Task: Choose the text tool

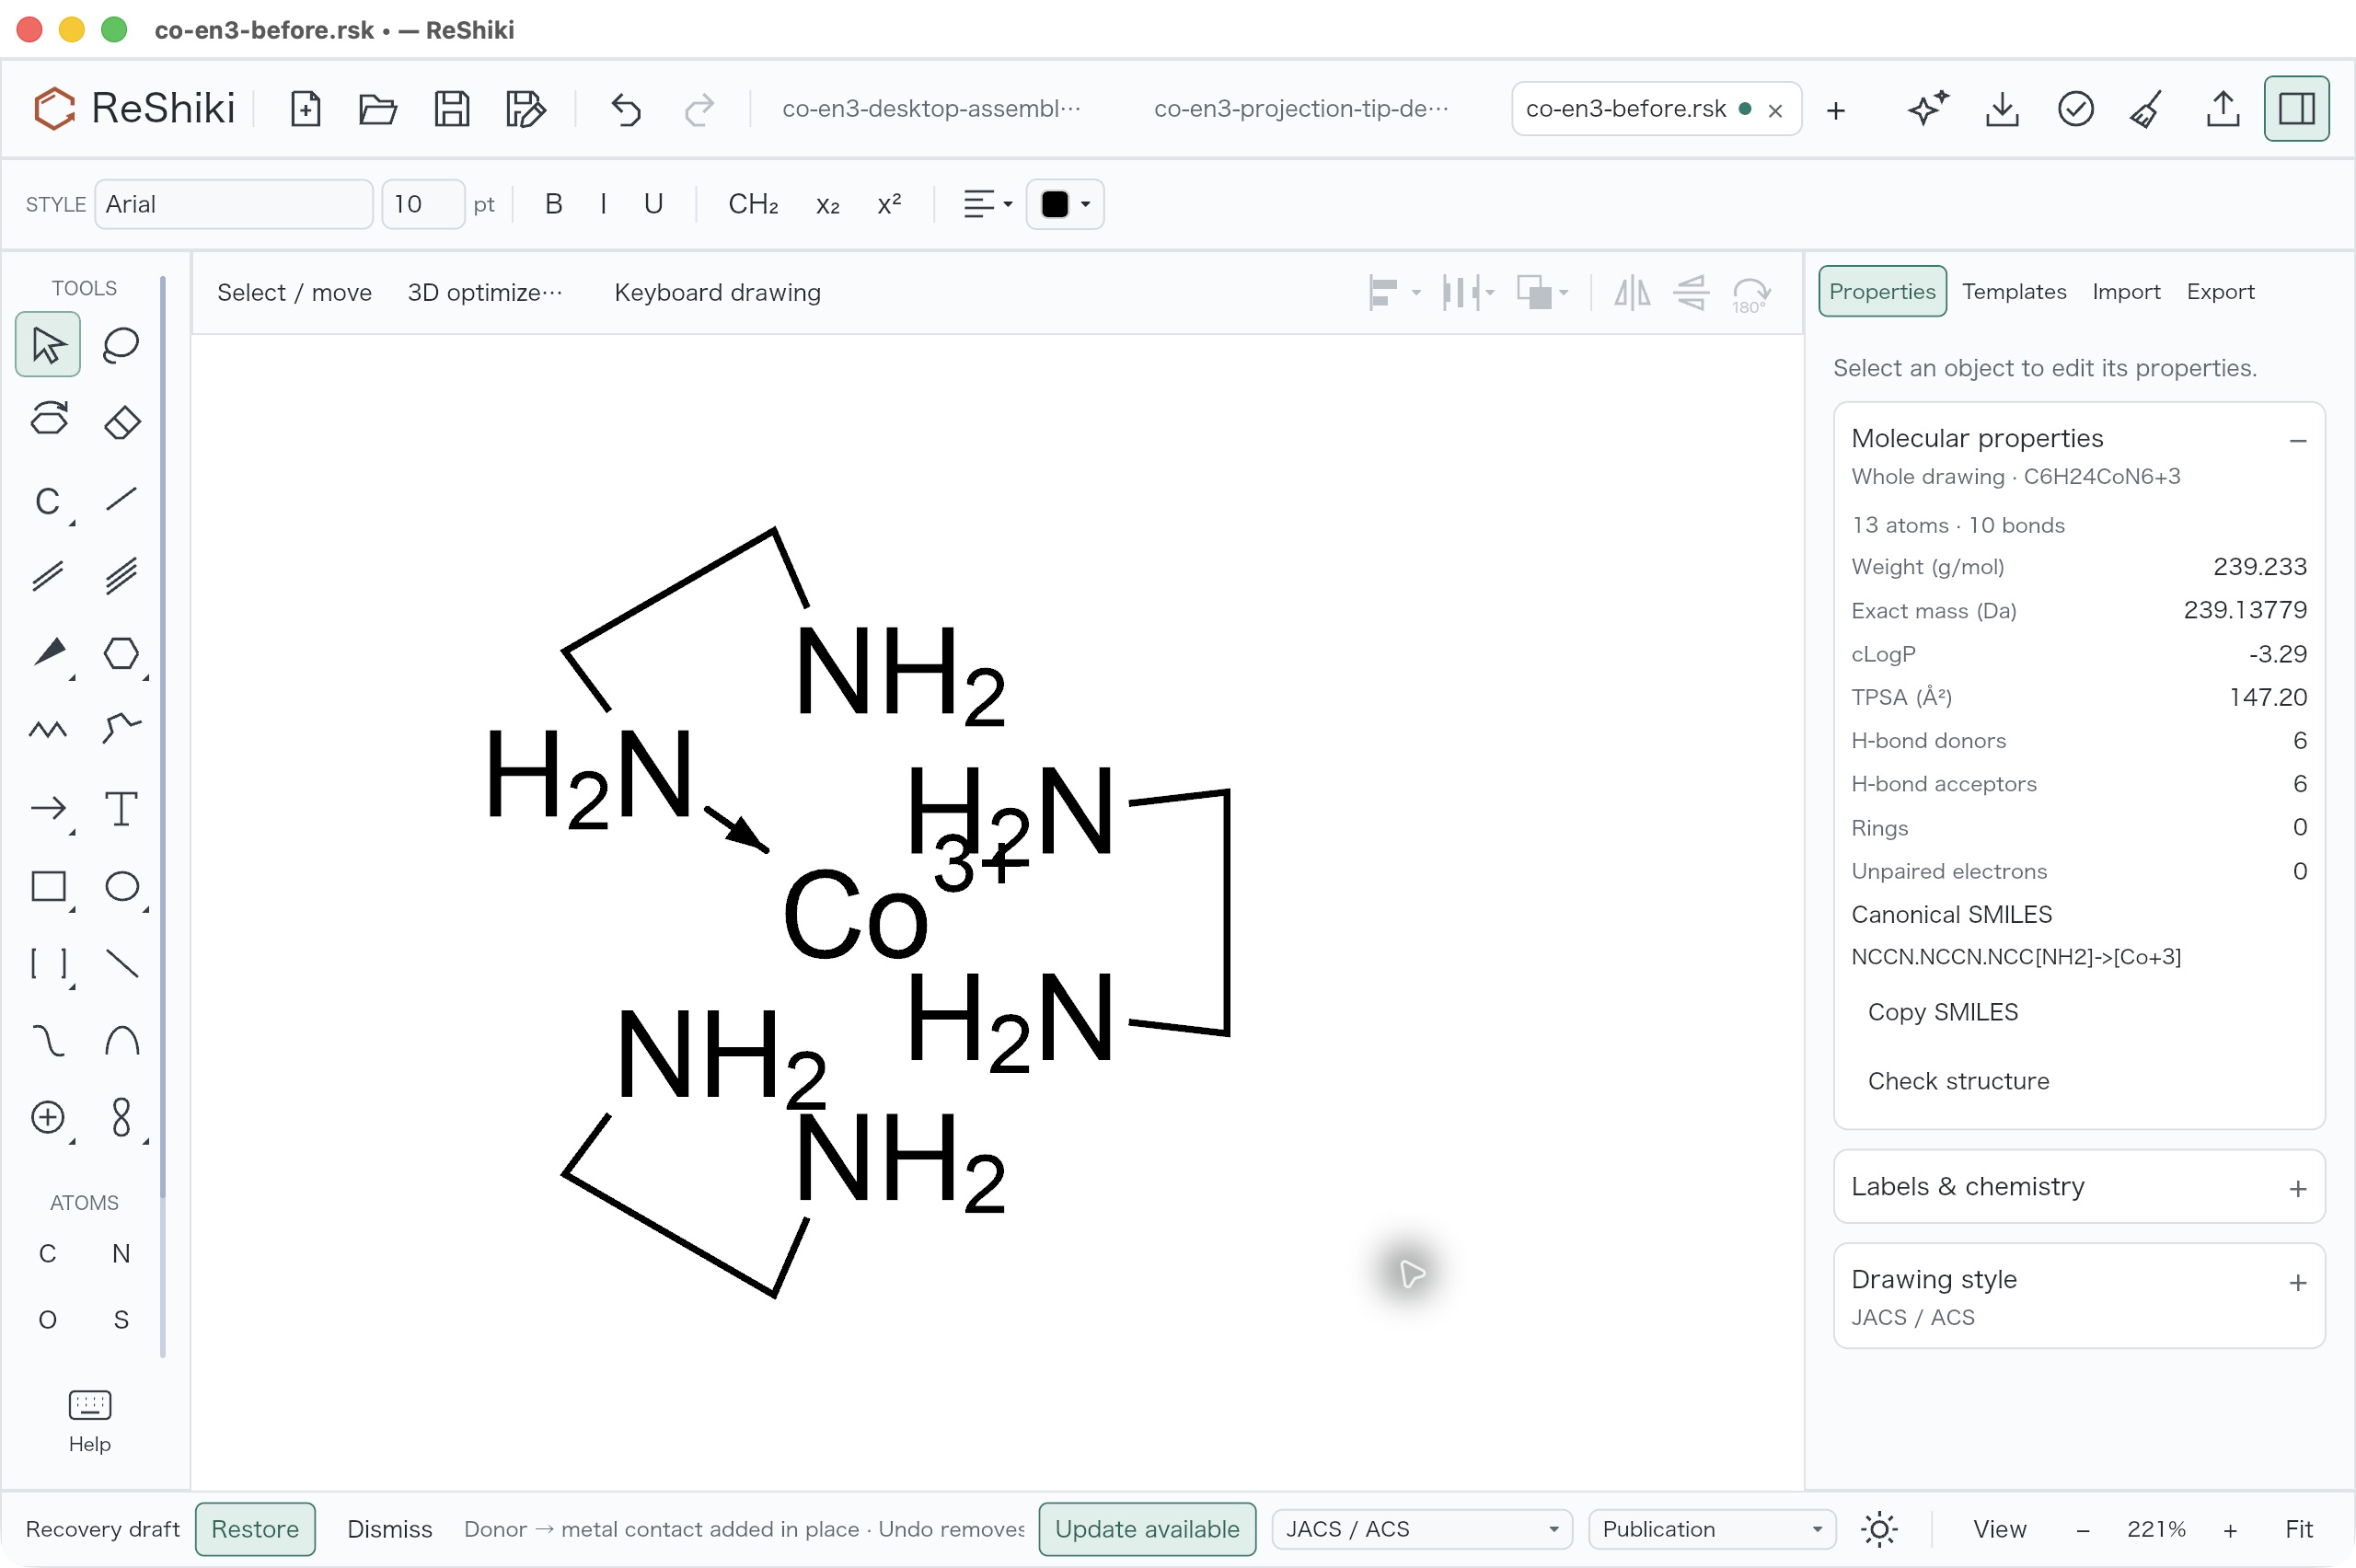Action: (121, 808)
